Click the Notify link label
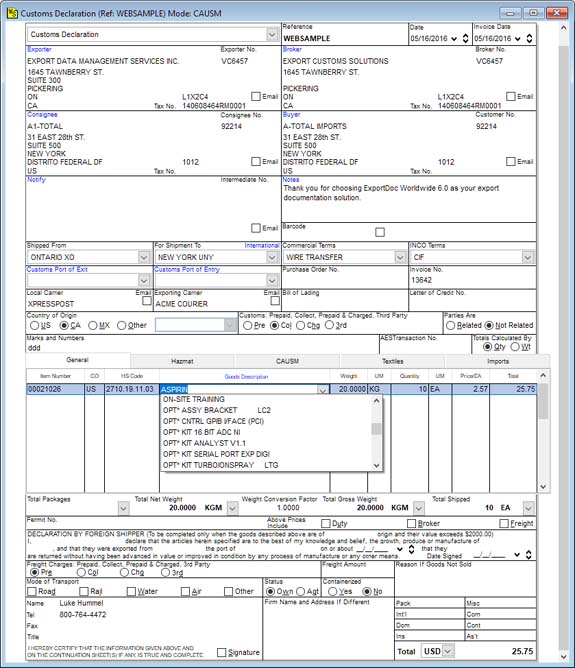The height and width of the screenshot is (668, 575). click(36, 179)
